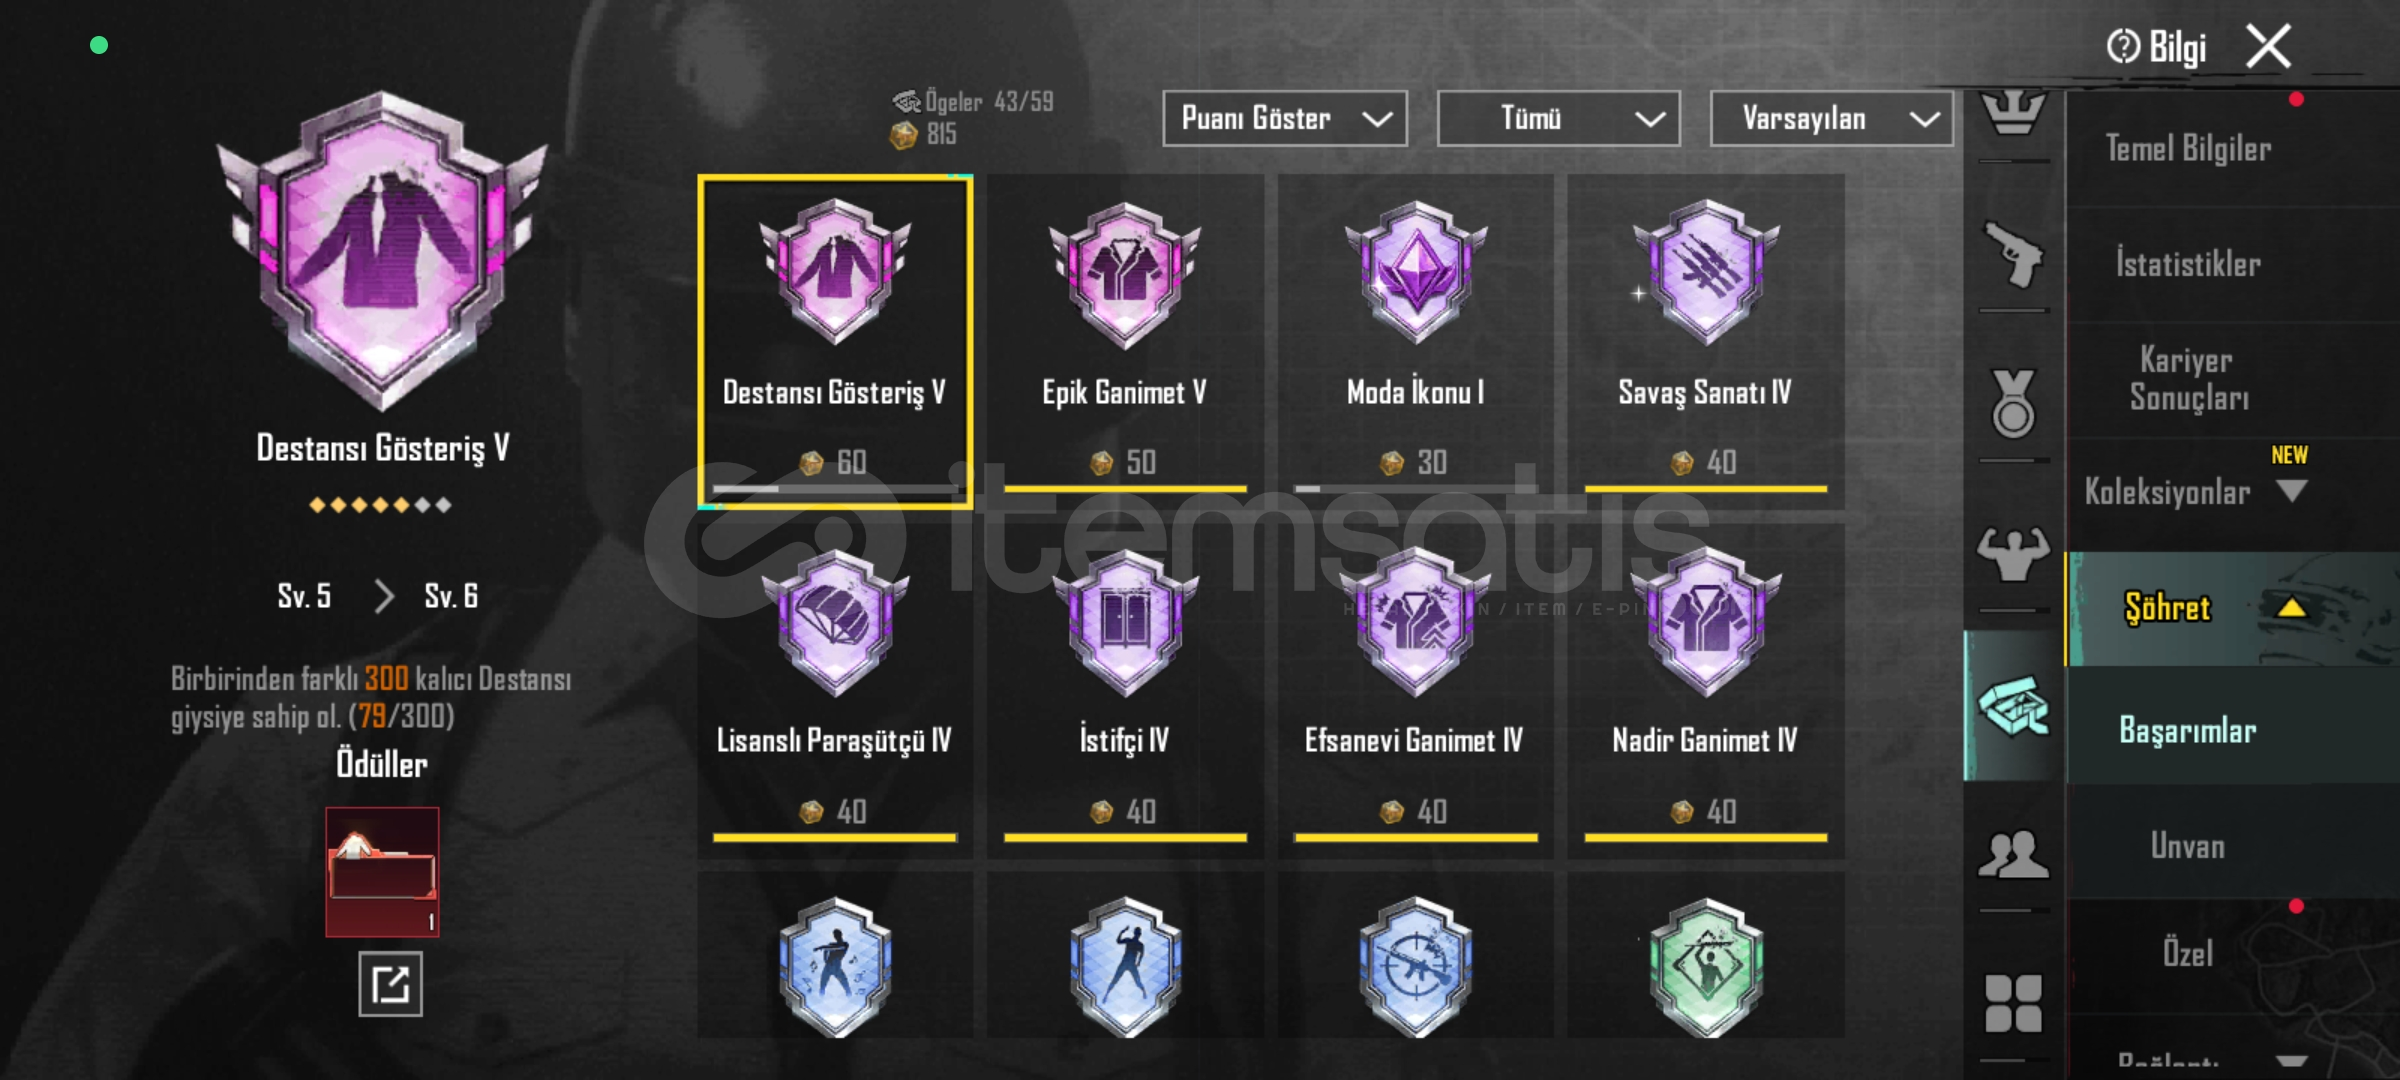
Task: Switch to Temel Bilgiler tab
Action: pos(2188,149)
